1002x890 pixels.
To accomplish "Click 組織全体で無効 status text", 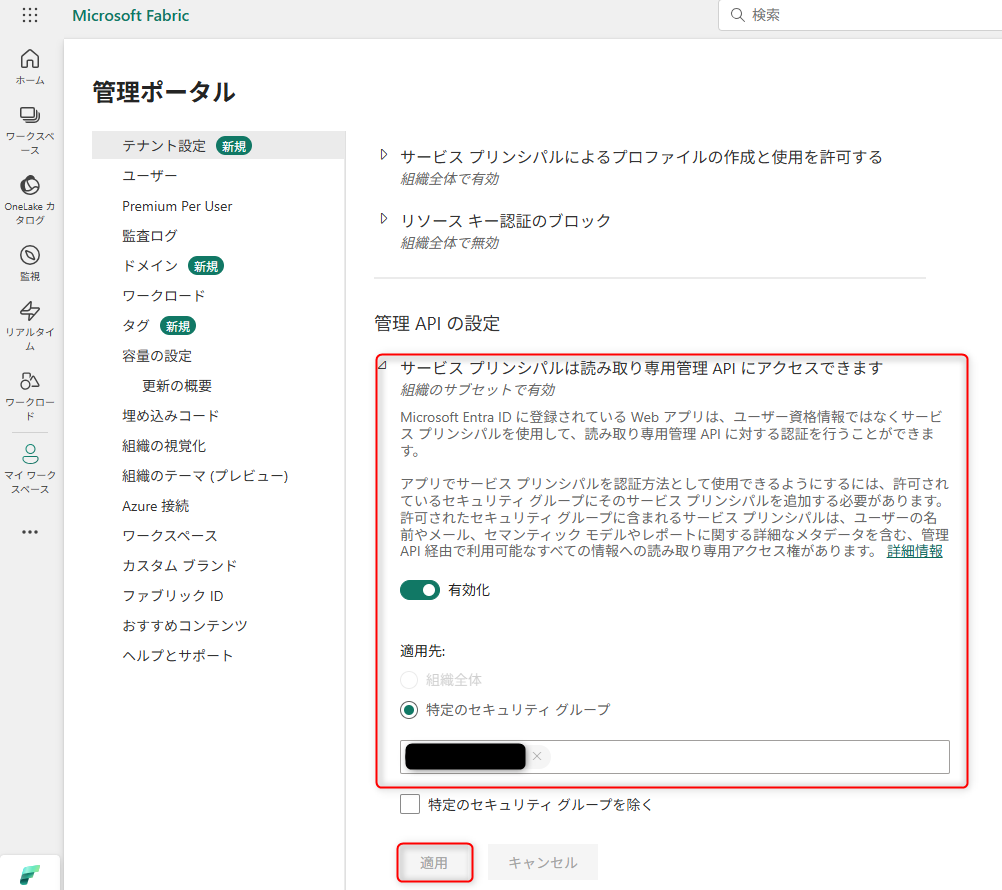I will (x=449, y=243).
